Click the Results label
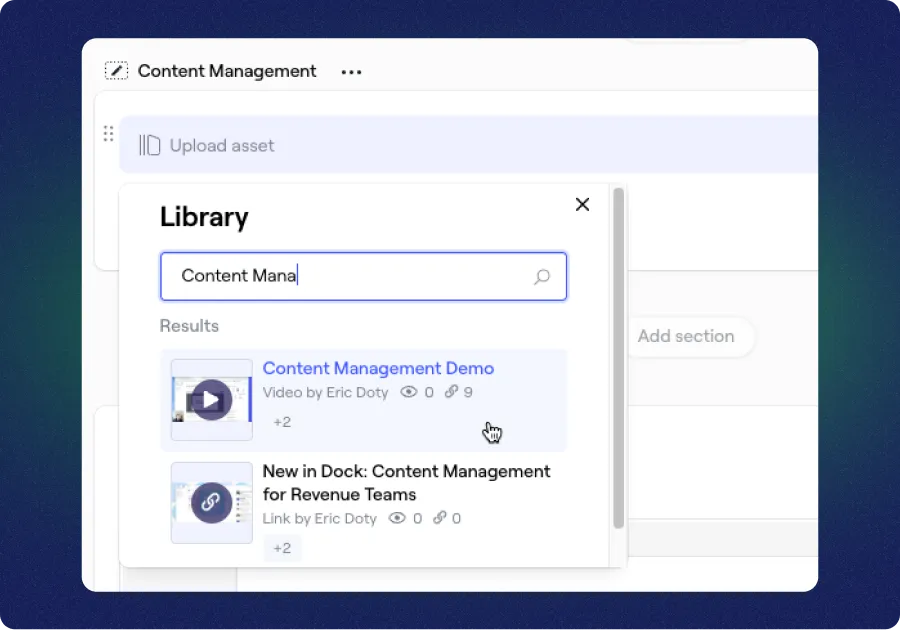This screenshot has height=630, width=900. click(189, 326)
